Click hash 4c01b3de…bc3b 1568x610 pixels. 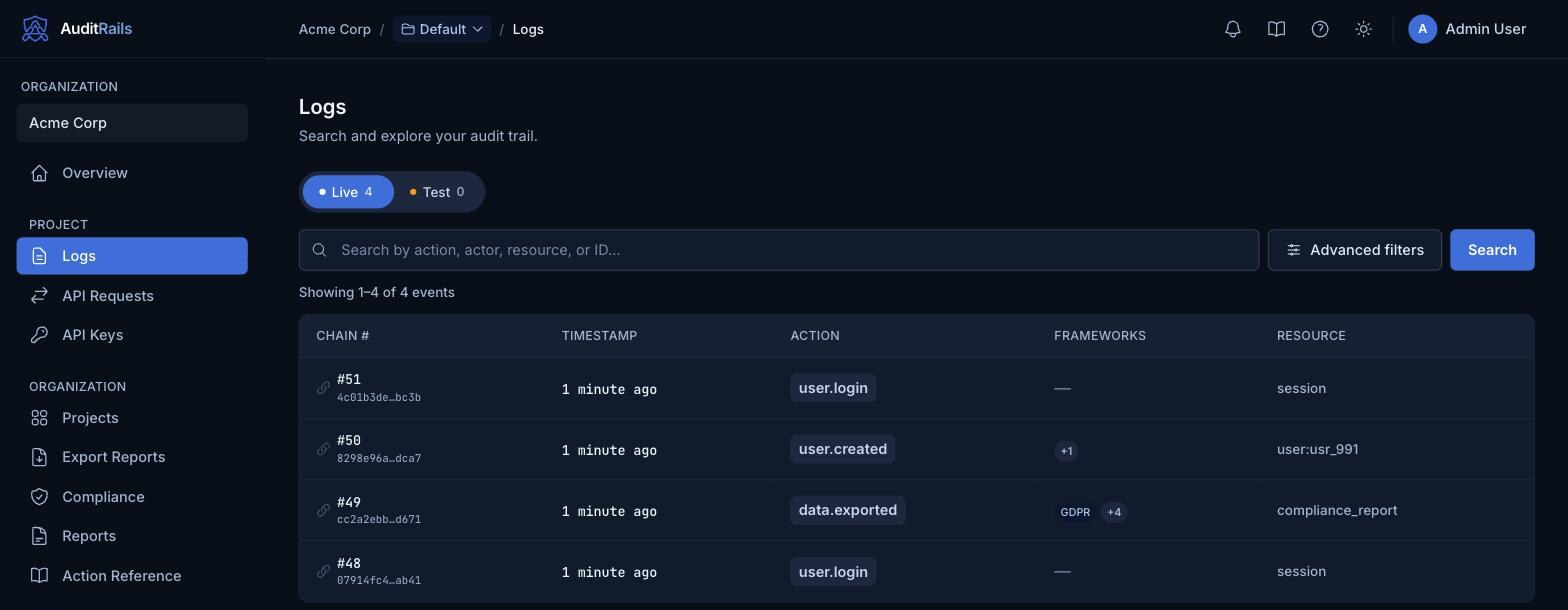(x=379, y=397)
